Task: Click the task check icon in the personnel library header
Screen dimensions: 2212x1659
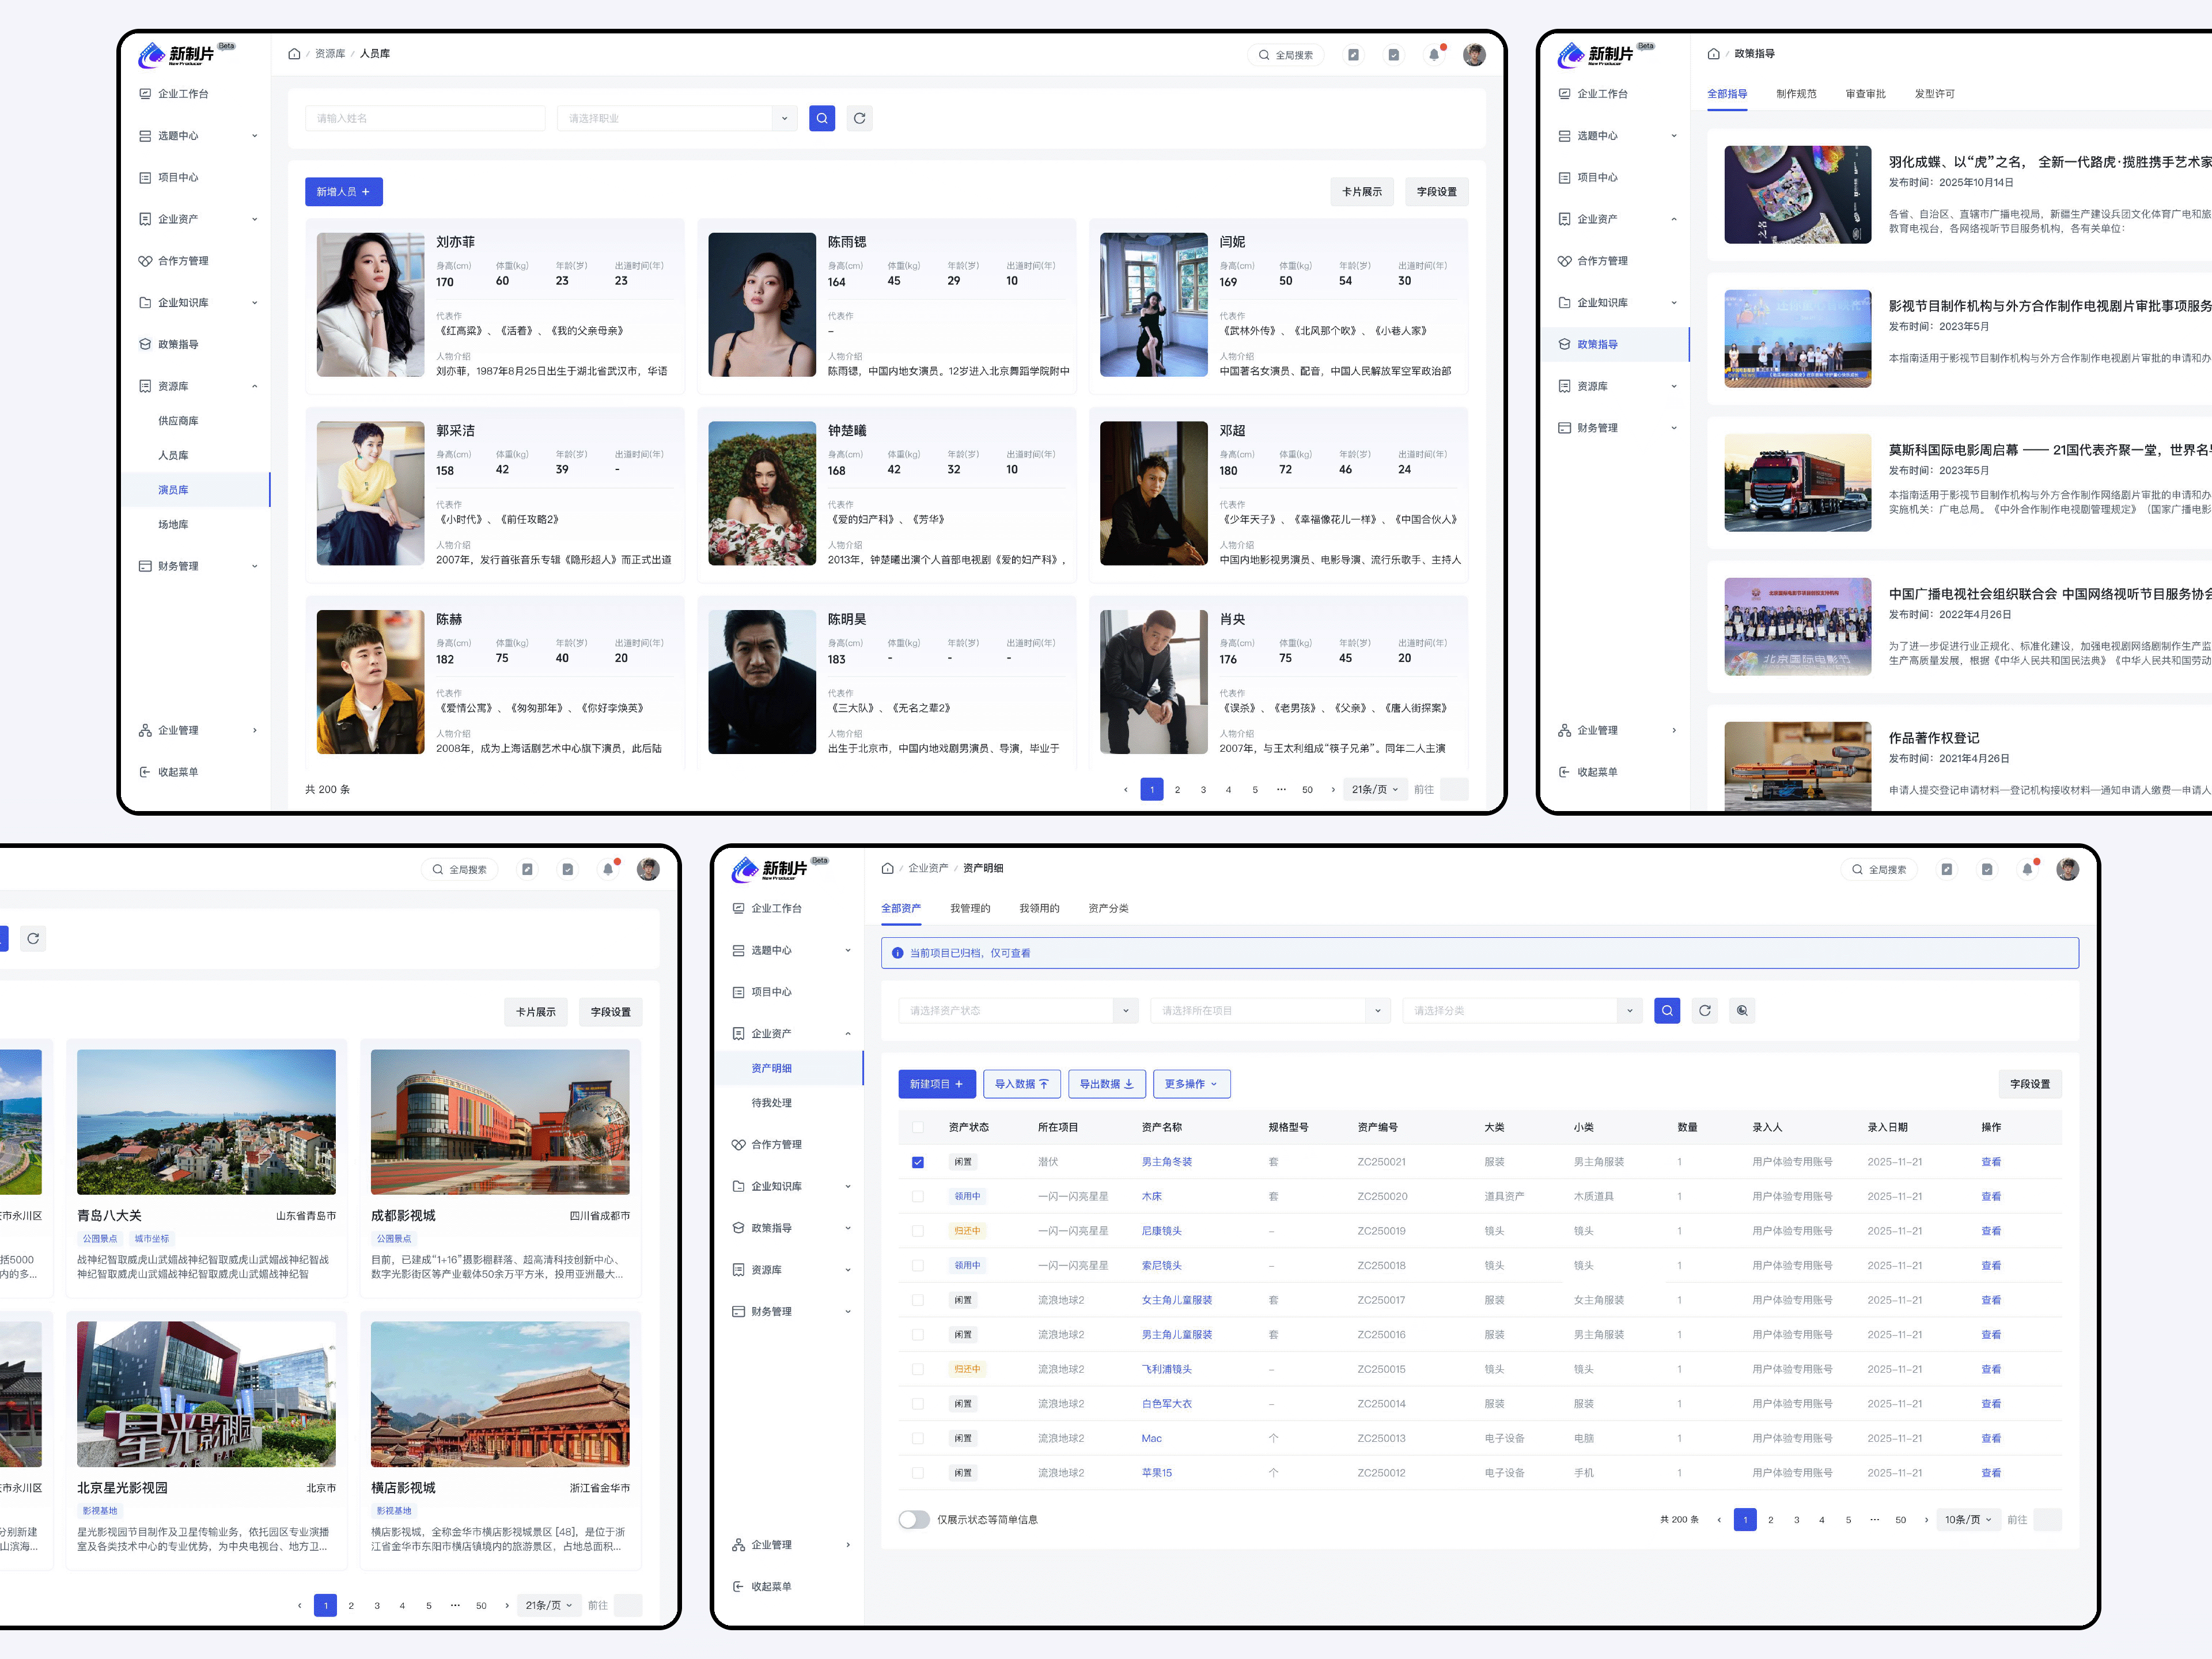Action: click(x=1393, y=55)
